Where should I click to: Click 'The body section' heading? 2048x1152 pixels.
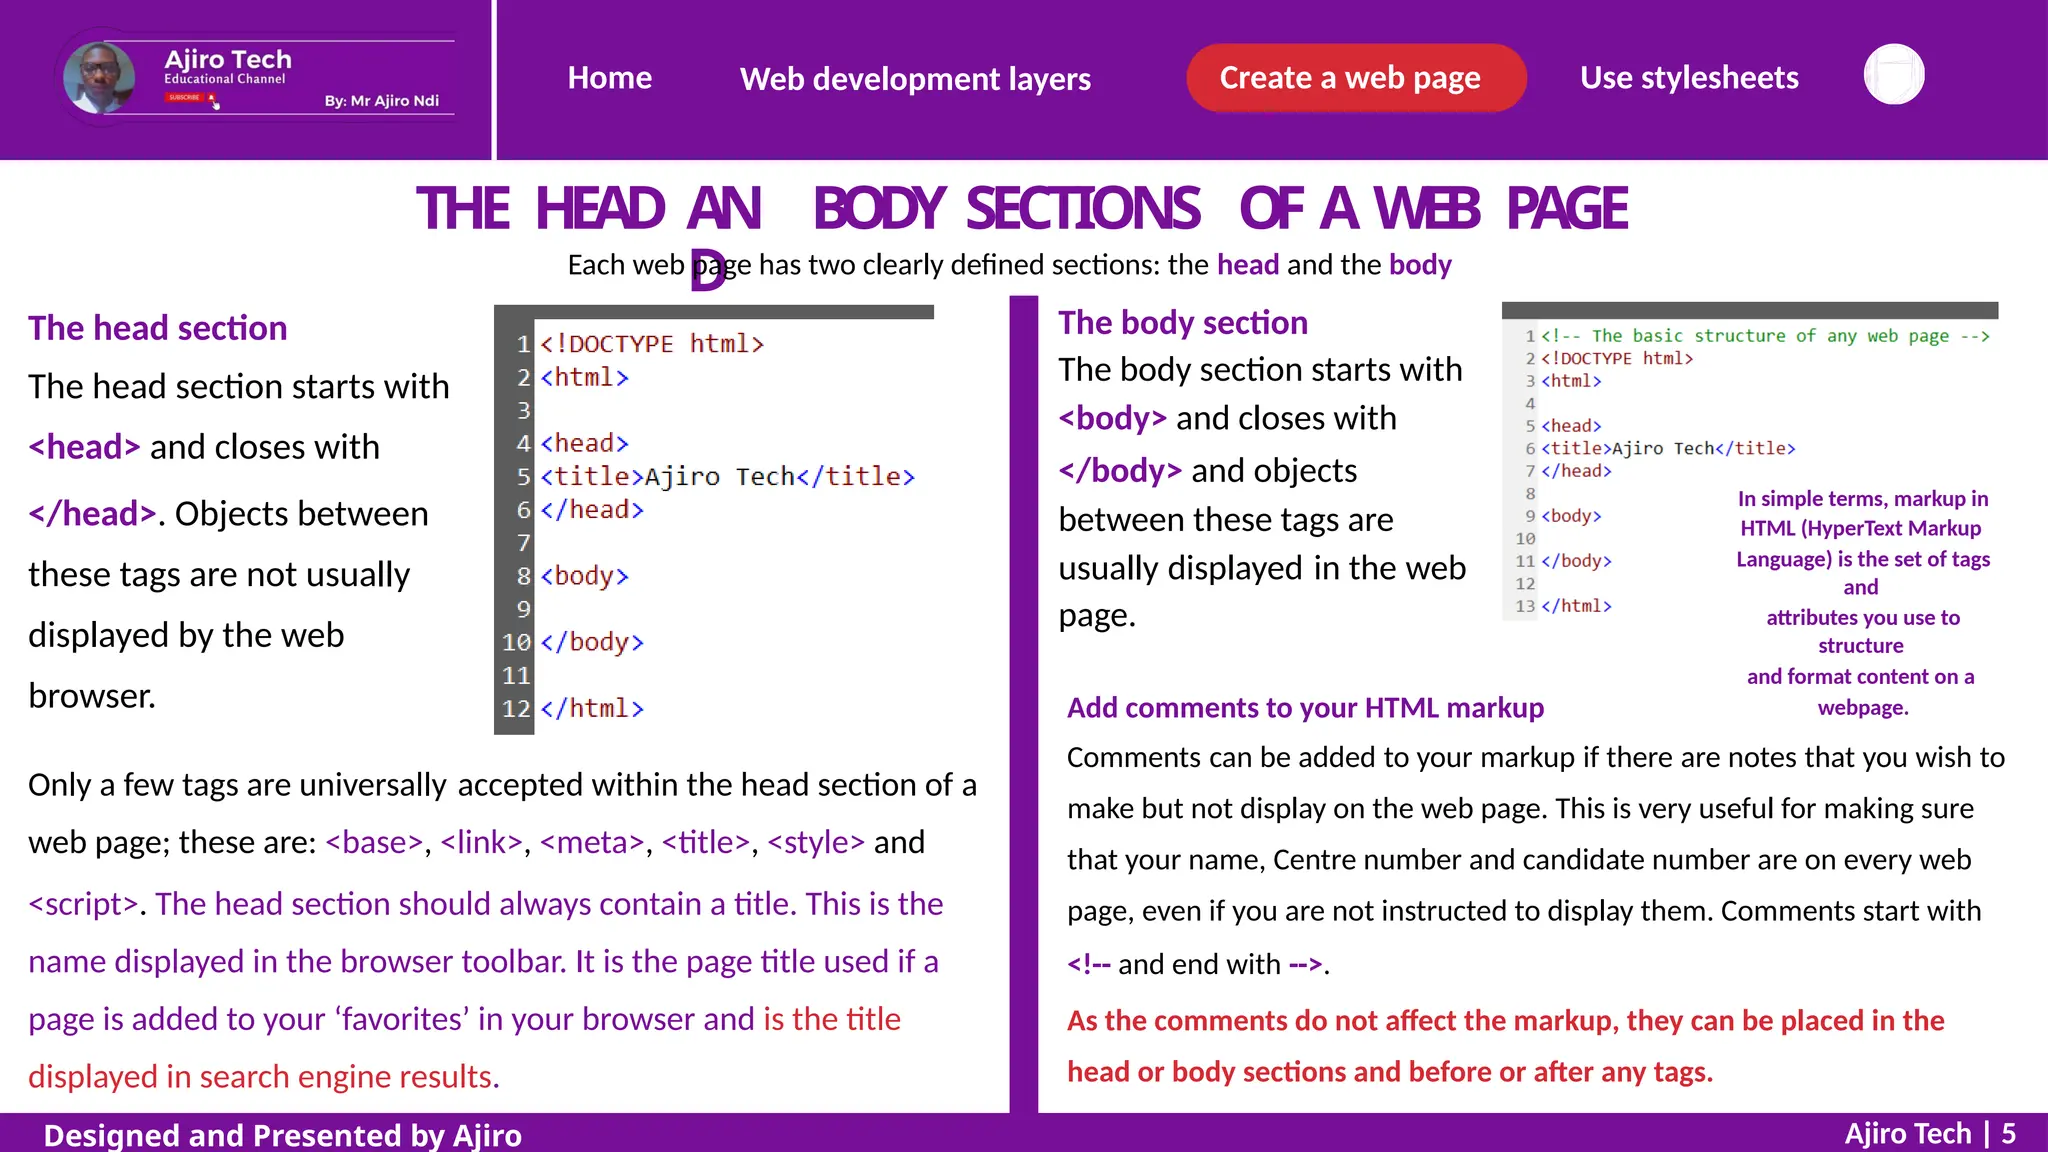1183,322
